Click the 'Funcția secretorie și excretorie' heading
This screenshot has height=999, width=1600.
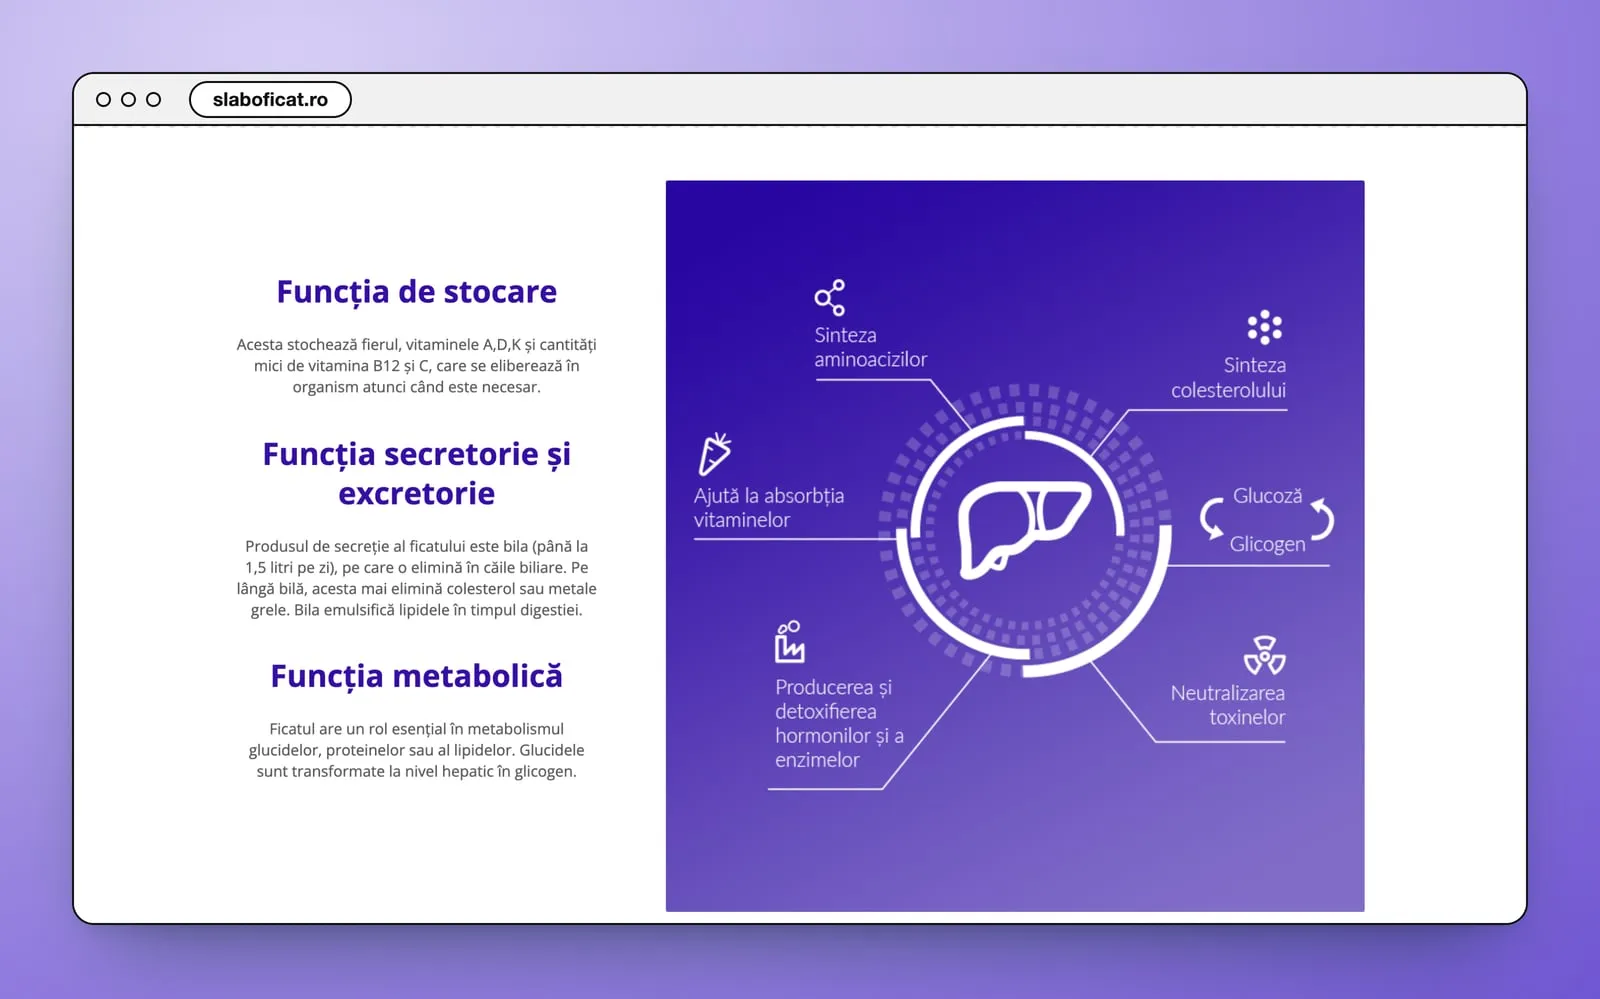pos(416,474)
